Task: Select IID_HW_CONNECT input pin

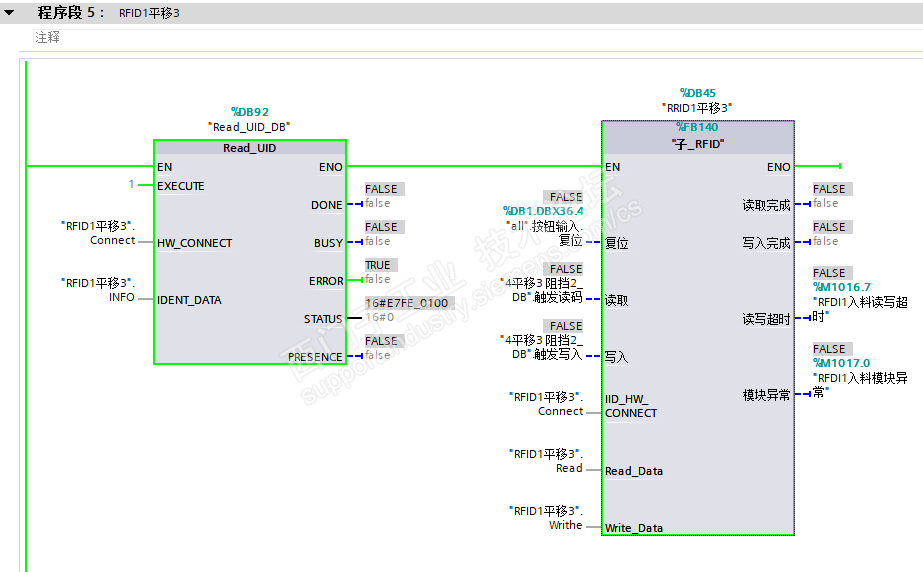Action: [x=630, y=406]
